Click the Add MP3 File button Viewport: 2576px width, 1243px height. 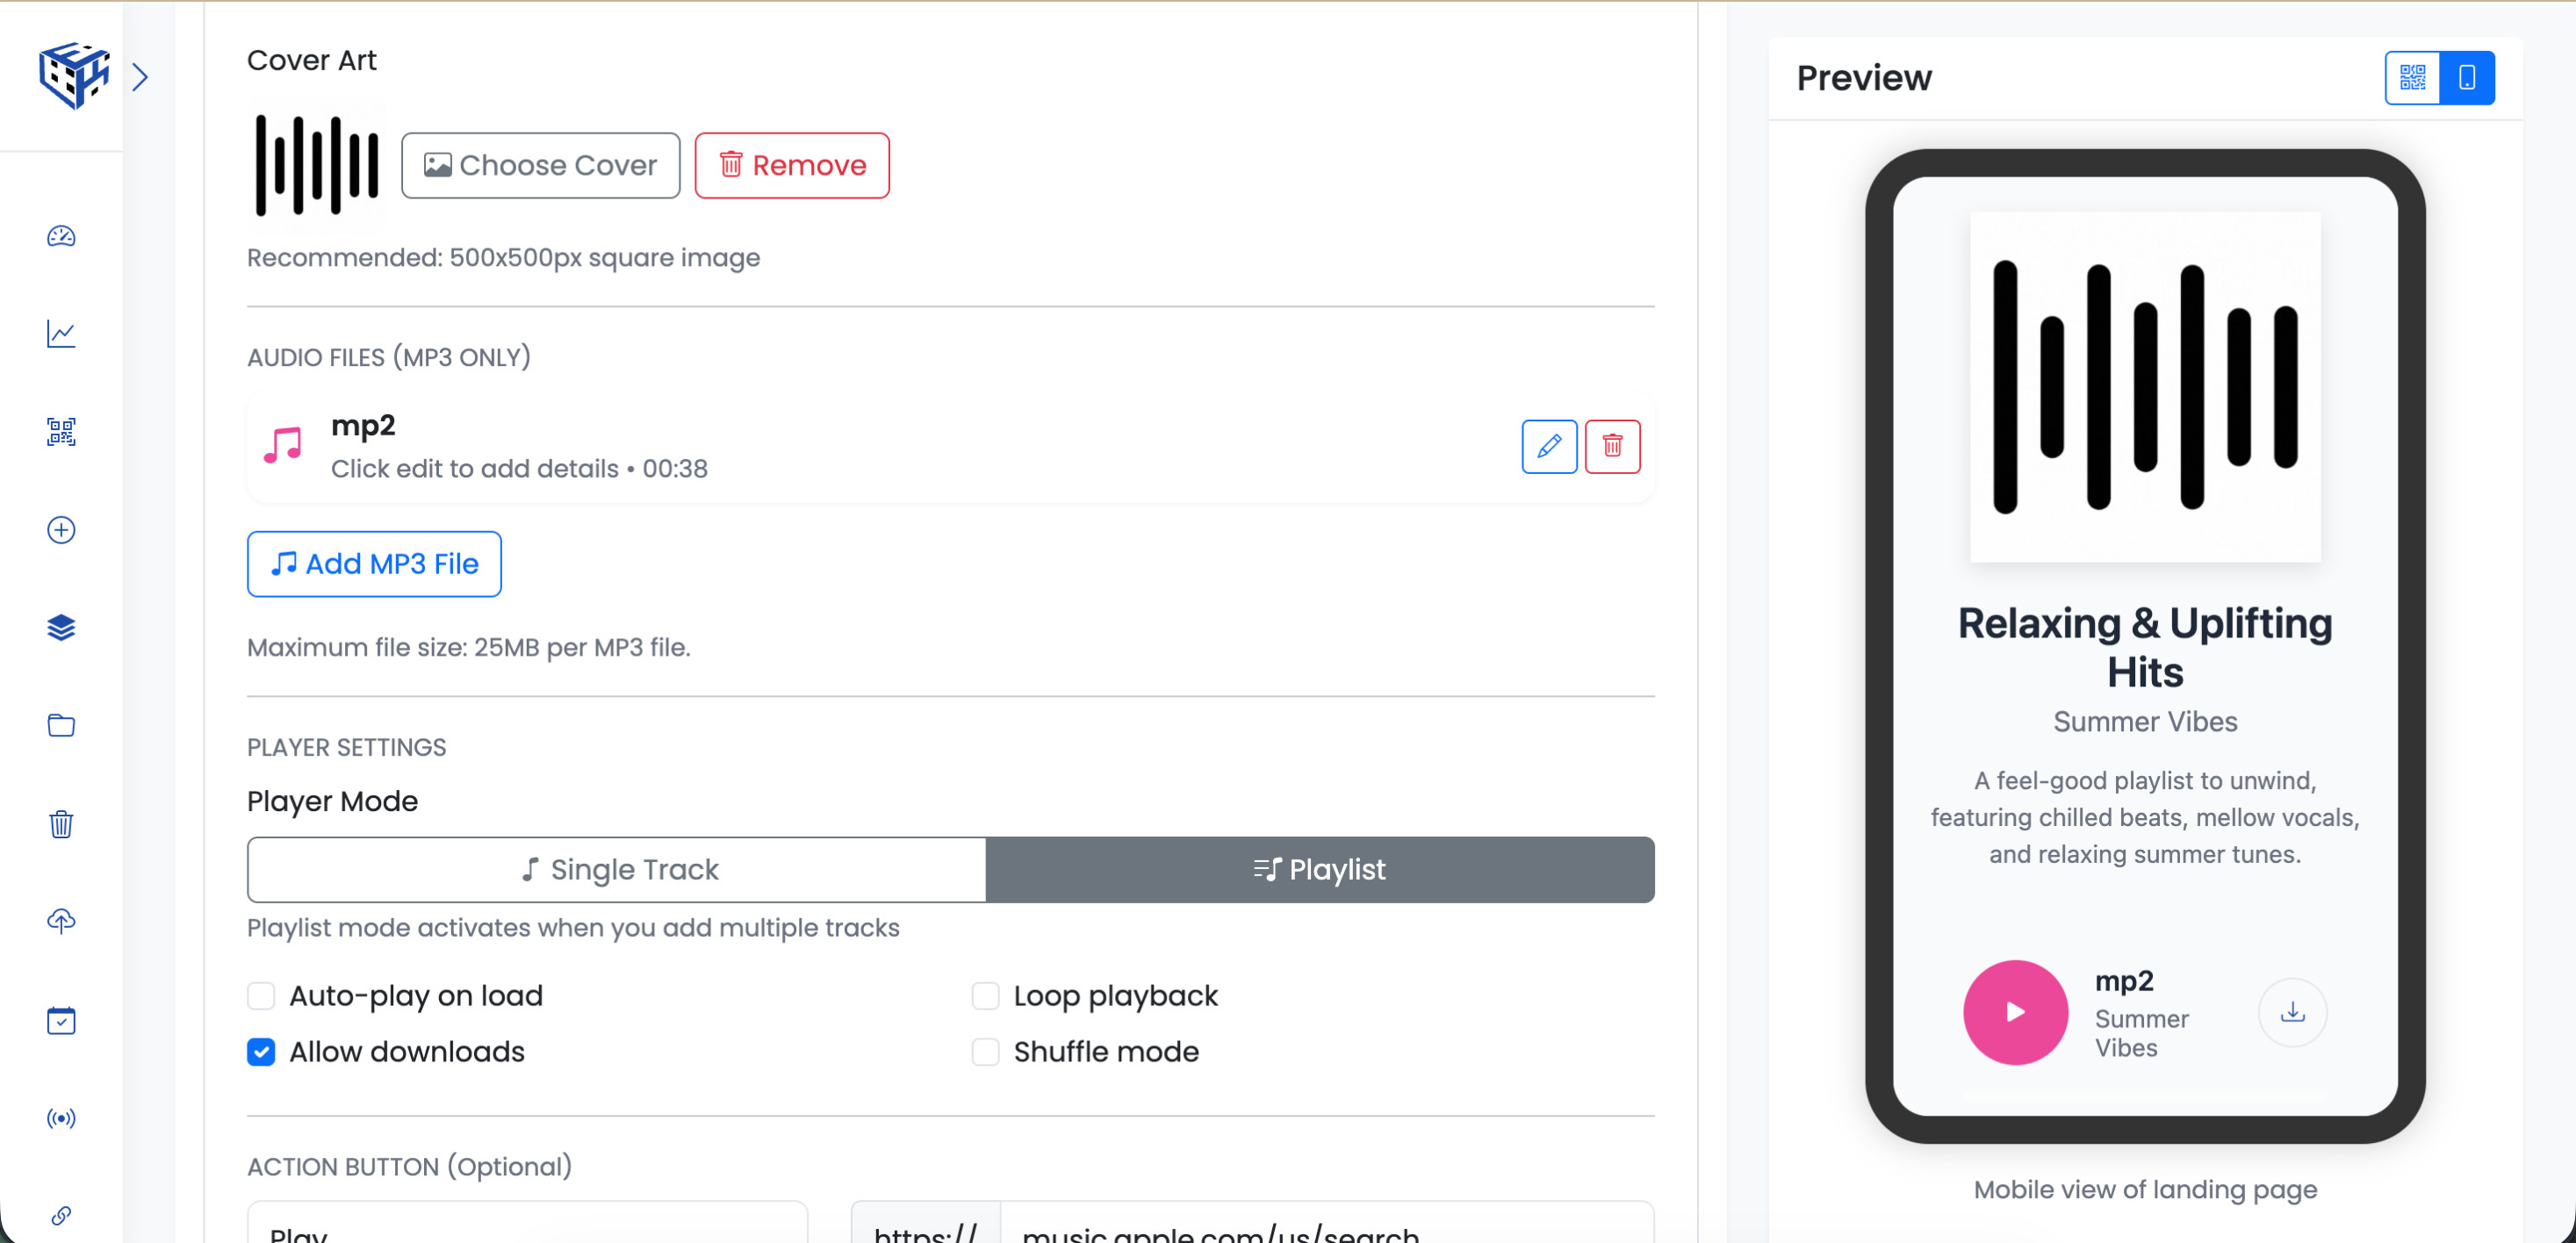374,564
